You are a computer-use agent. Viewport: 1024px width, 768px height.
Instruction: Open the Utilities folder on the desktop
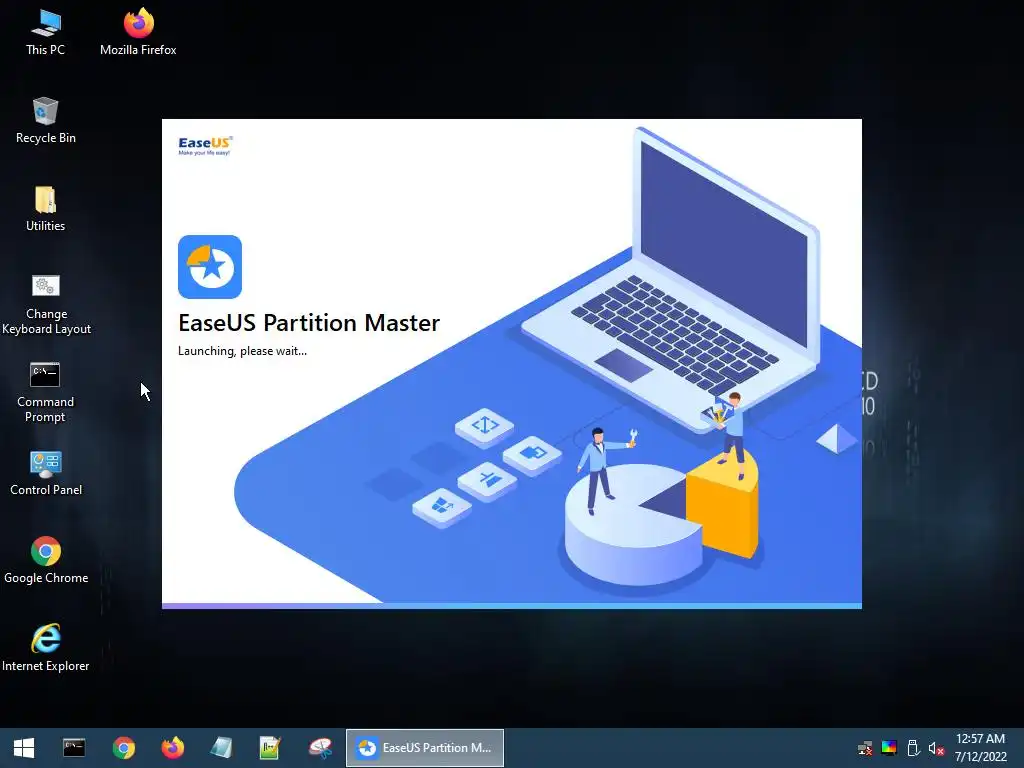45,209
